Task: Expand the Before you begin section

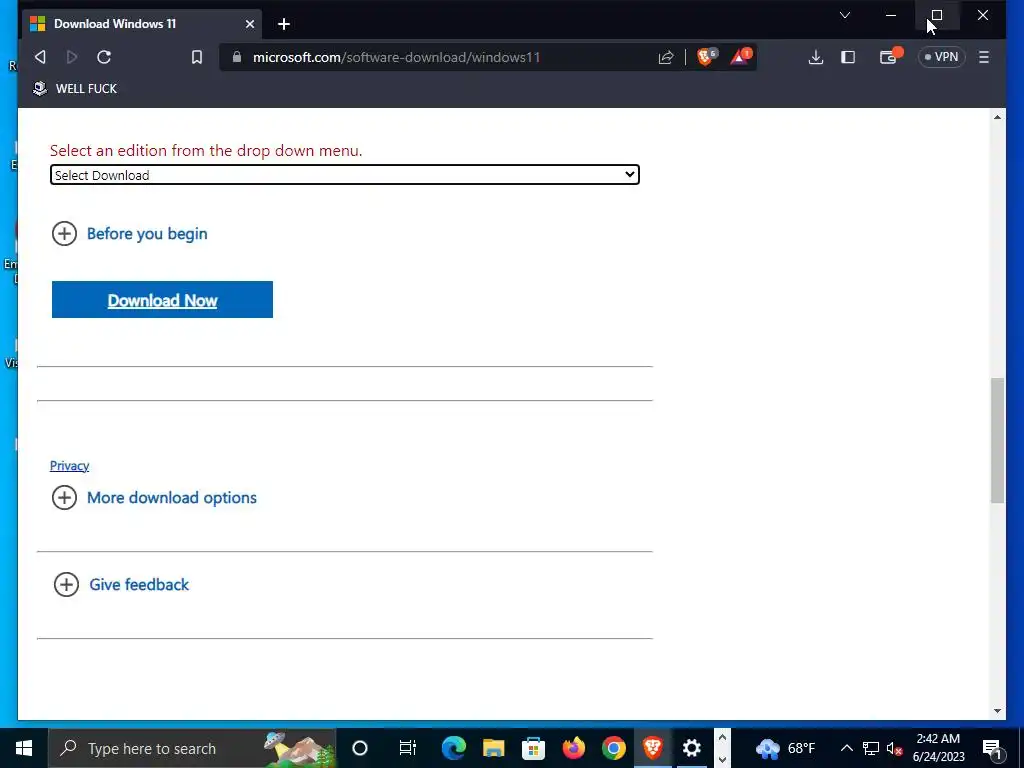Action: click(129, 234)
